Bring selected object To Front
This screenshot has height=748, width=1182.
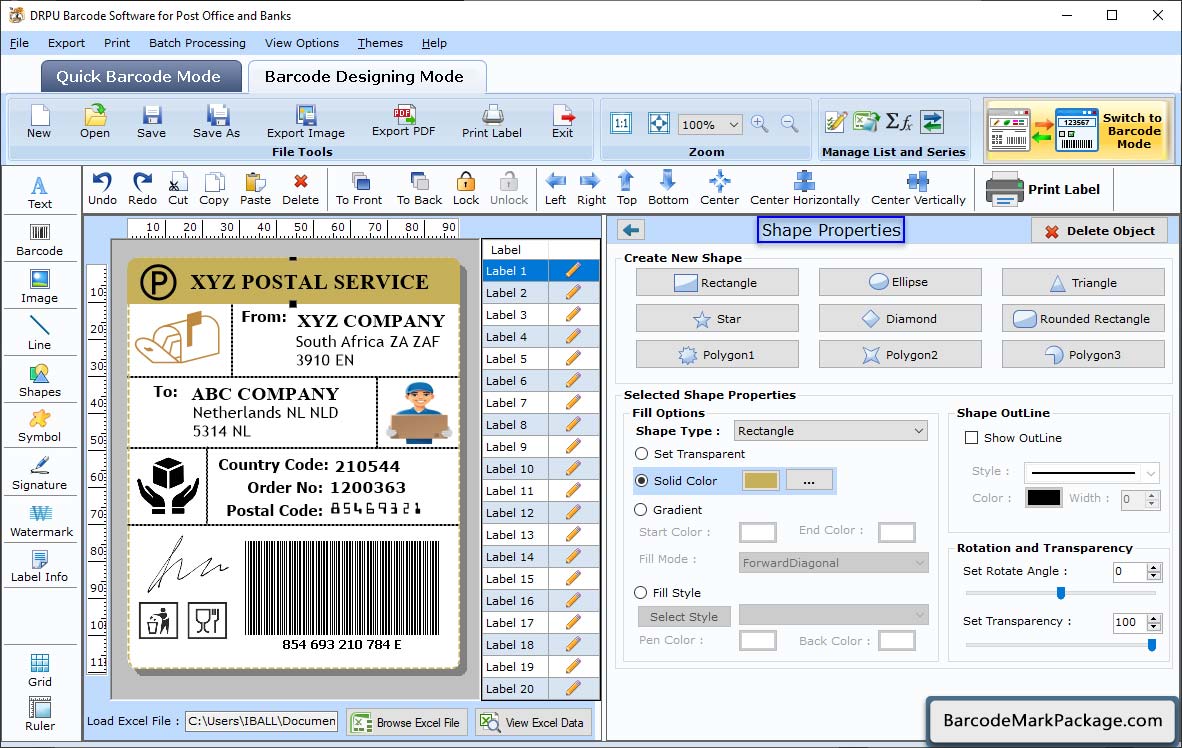pyautogui.click(x=359, y=189)
